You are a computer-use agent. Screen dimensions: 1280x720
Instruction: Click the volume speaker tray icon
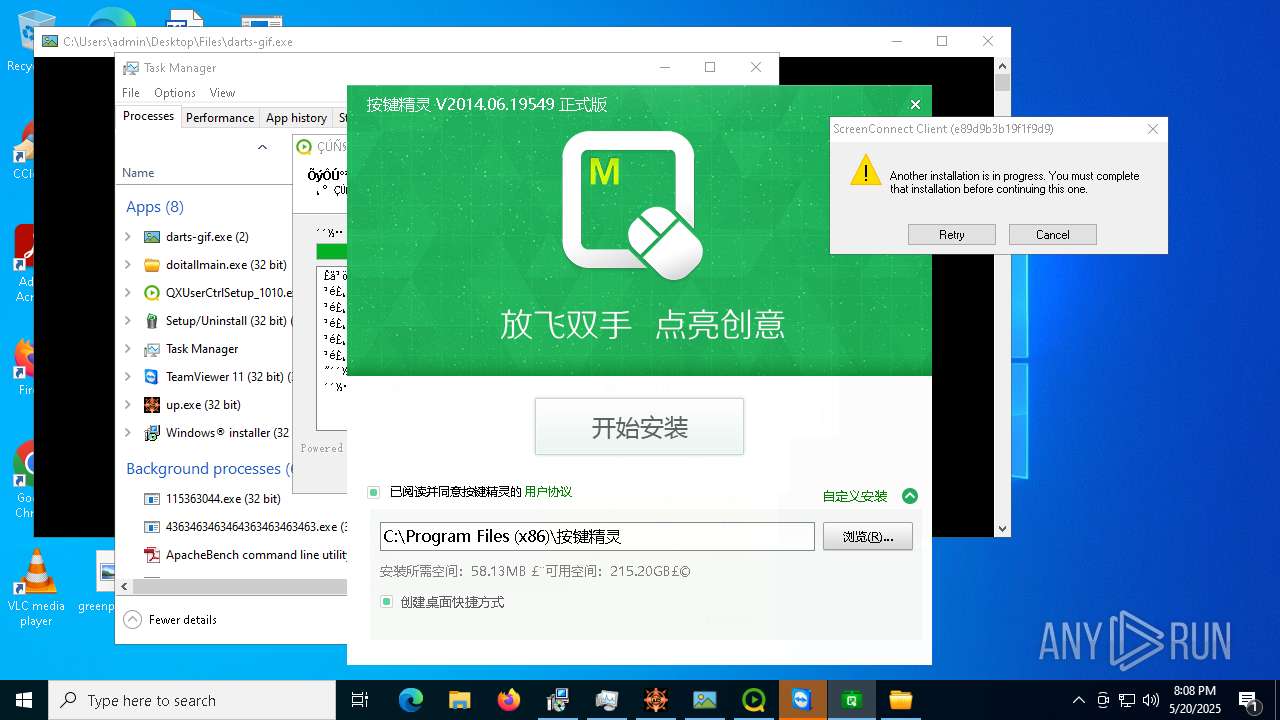point(1151,700)
